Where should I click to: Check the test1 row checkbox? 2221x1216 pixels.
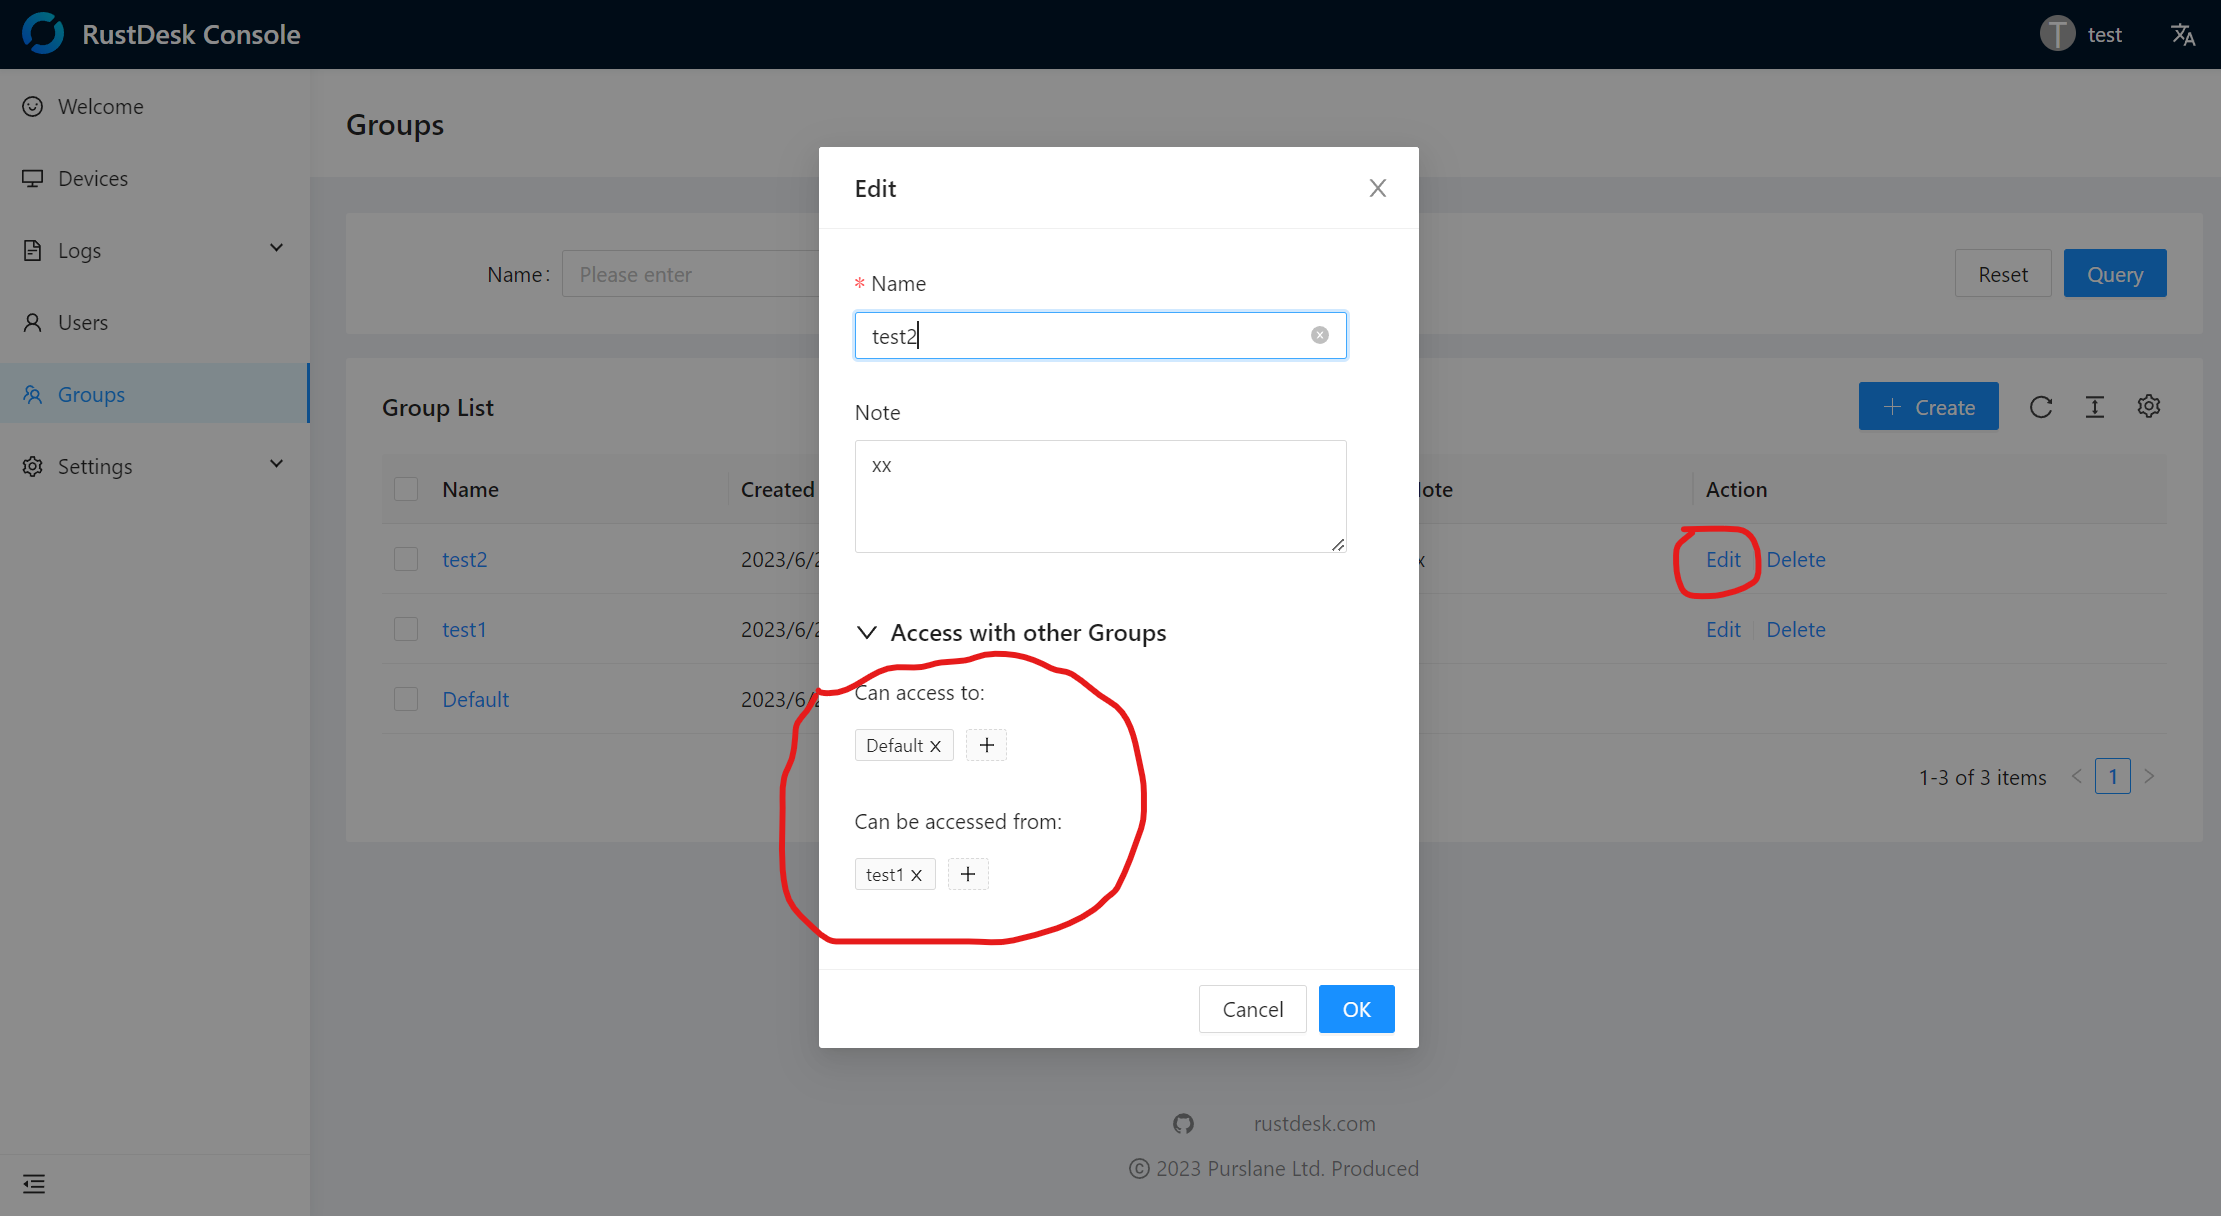406,629
